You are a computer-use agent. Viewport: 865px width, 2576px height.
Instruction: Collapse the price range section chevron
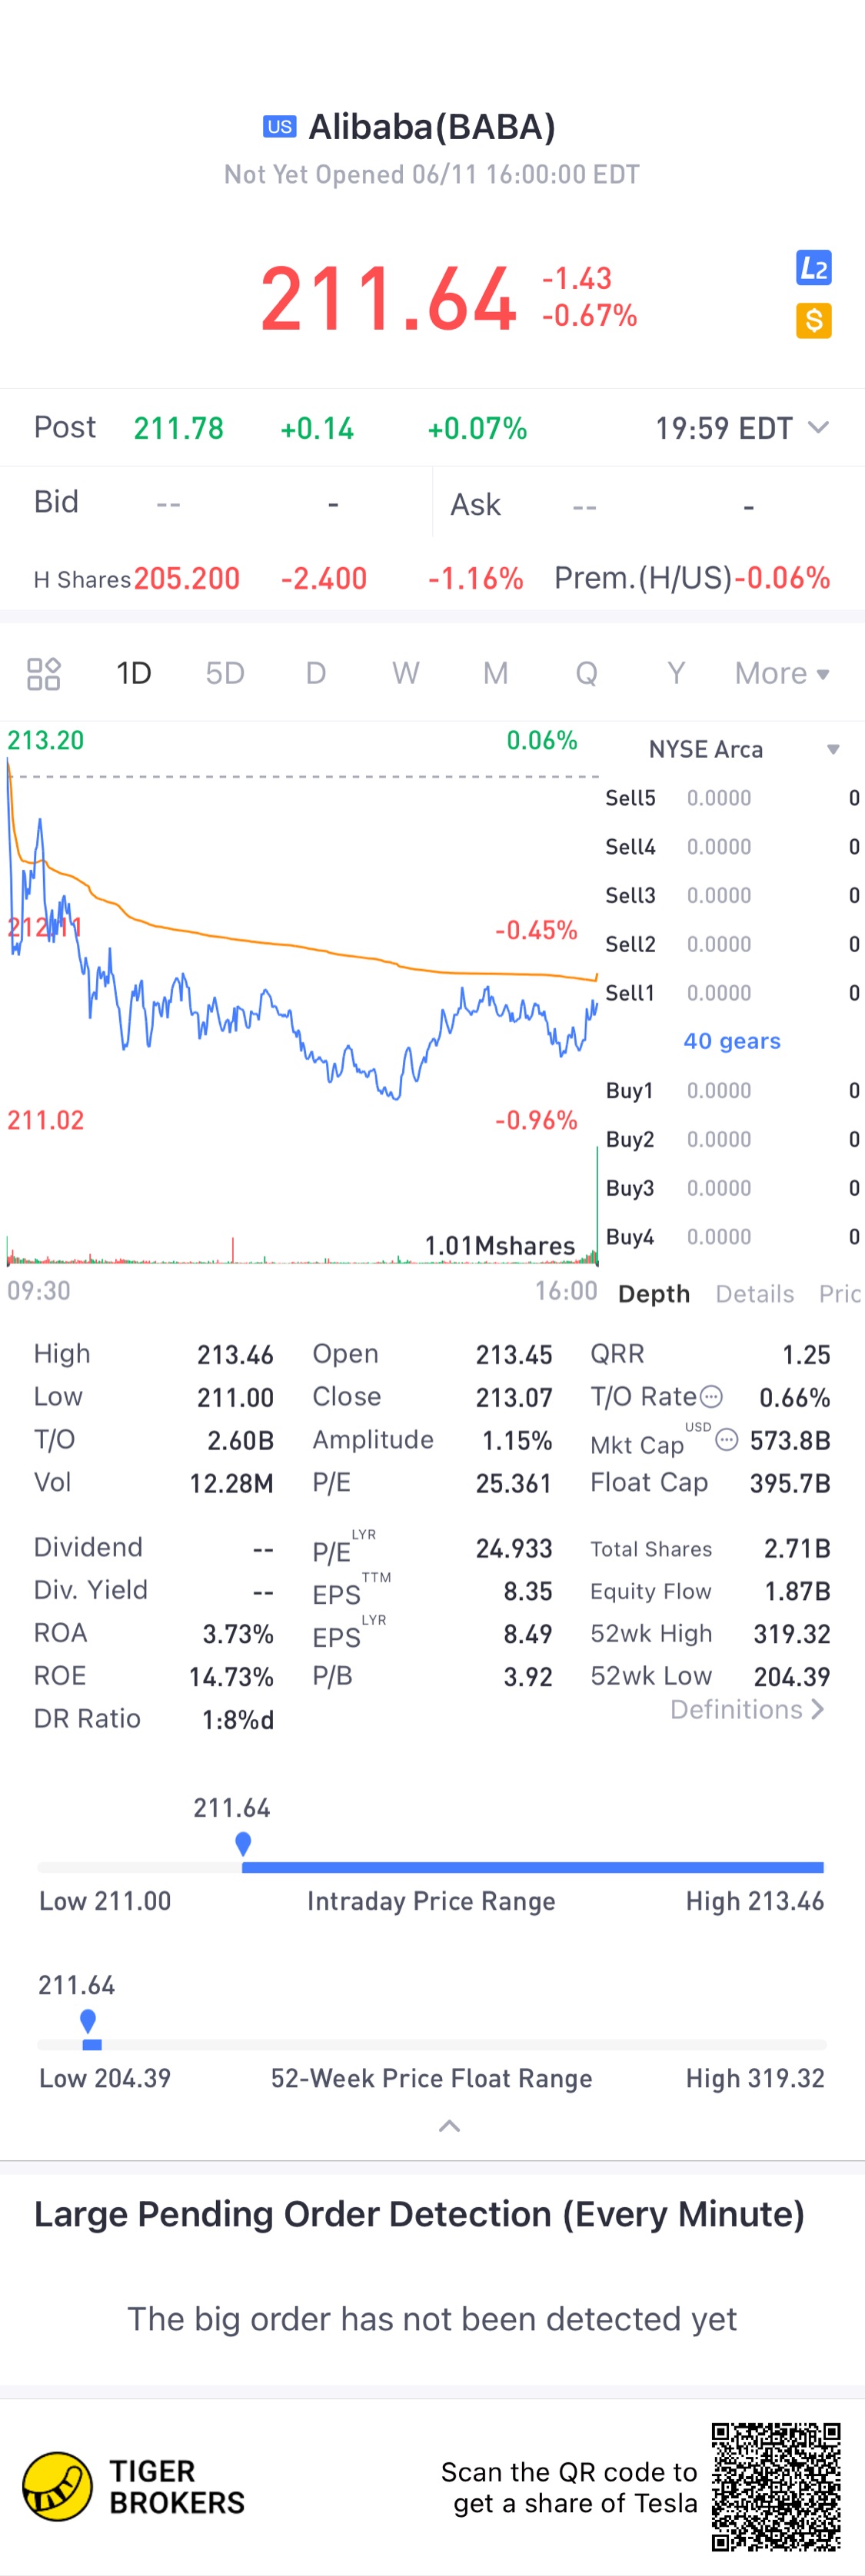(x=449, y=2127)
